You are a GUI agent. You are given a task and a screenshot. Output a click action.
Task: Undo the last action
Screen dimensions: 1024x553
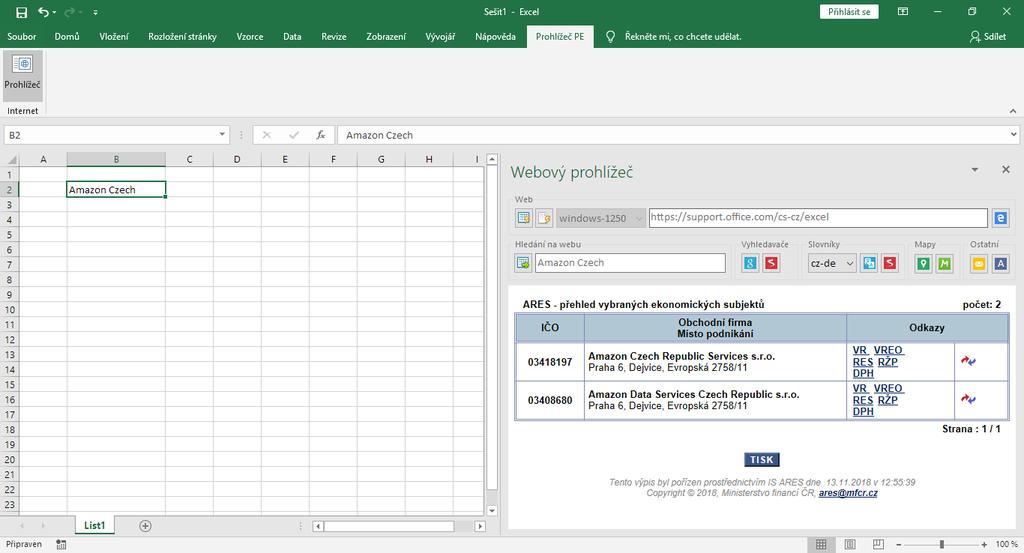pyautogui.click(x=43, y=12)
